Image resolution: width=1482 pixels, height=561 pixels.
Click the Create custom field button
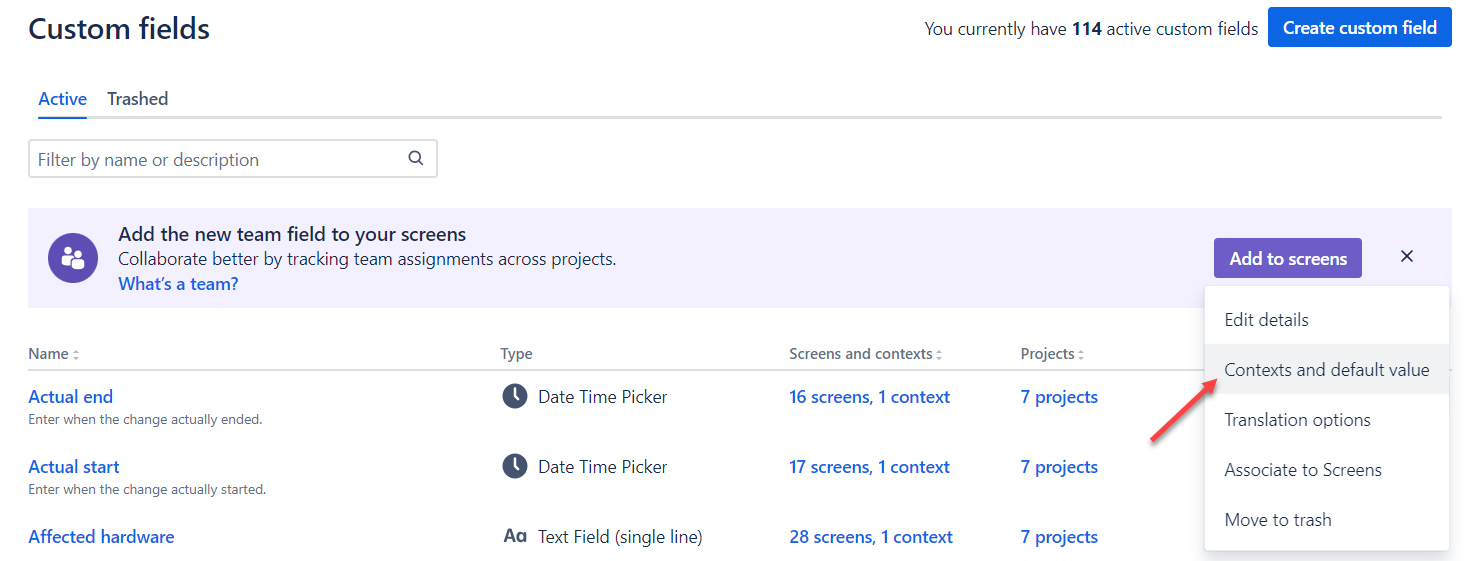click(x=1359, y=28)
